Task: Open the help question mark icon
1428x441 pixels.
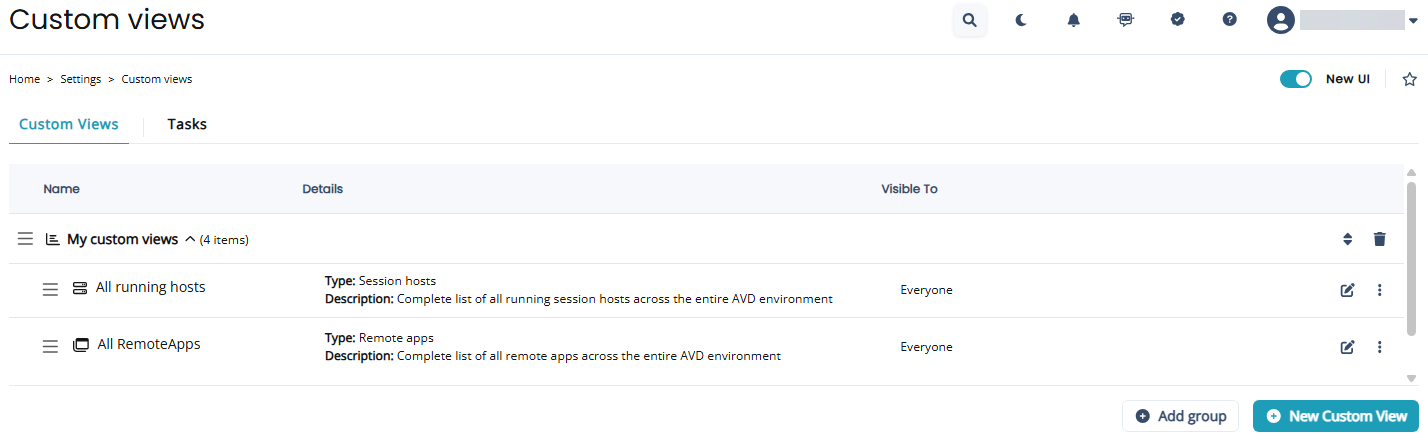Action: 1230,20
